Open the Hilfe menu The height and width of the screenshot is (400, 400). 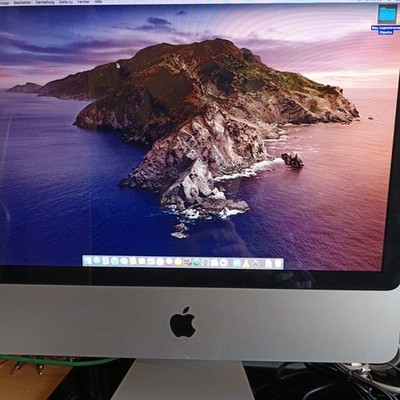coord(98,2)
